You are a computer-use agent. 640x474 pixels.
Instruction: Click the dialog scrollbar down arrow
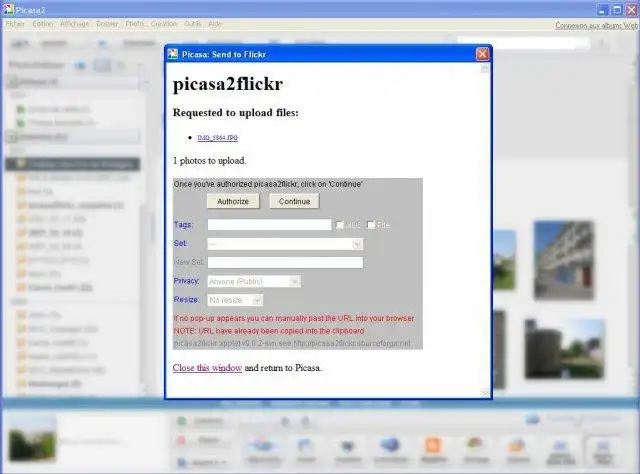(x=484, y=392)
